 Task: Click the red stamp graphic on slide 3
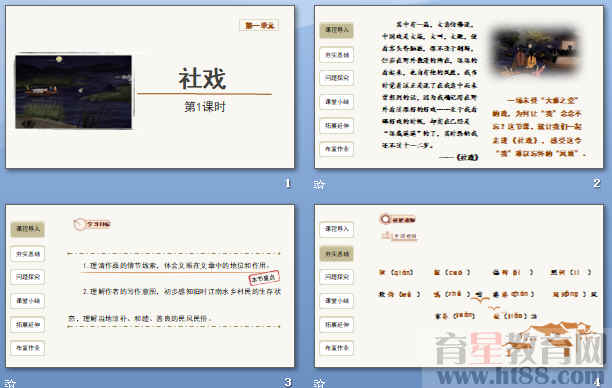tap(264, 278)
